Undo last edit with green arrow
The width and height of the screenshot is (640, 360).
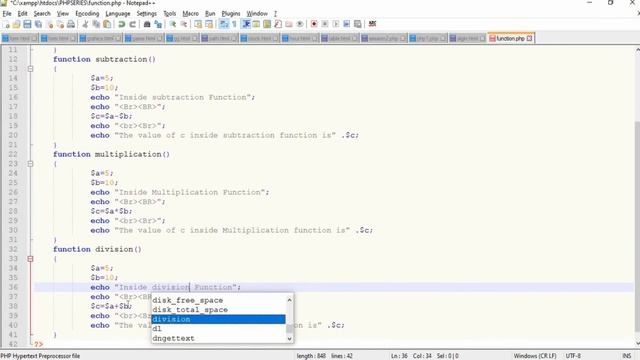click(x=122, y=24)
